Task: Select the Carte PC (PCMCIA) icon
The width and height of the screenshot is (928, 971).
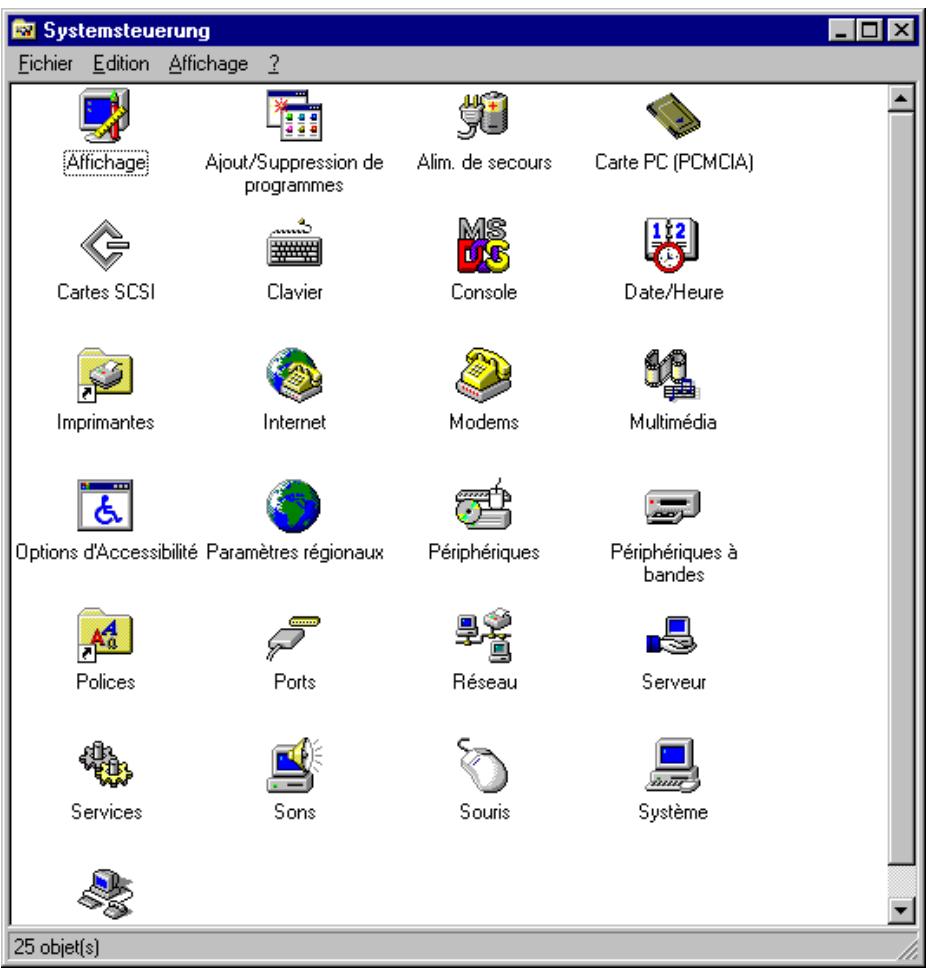Action: click(673, 116)
